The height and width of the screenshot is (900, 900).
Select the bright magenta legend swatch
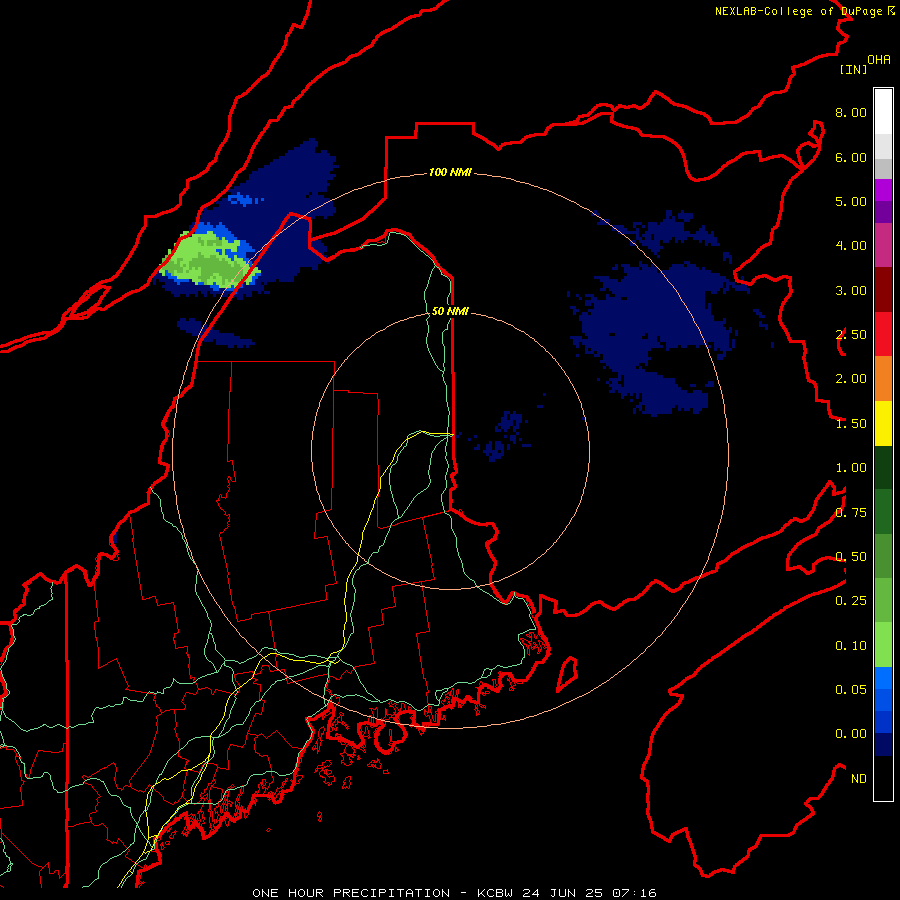pyautogui.click(x=883, y=190)
